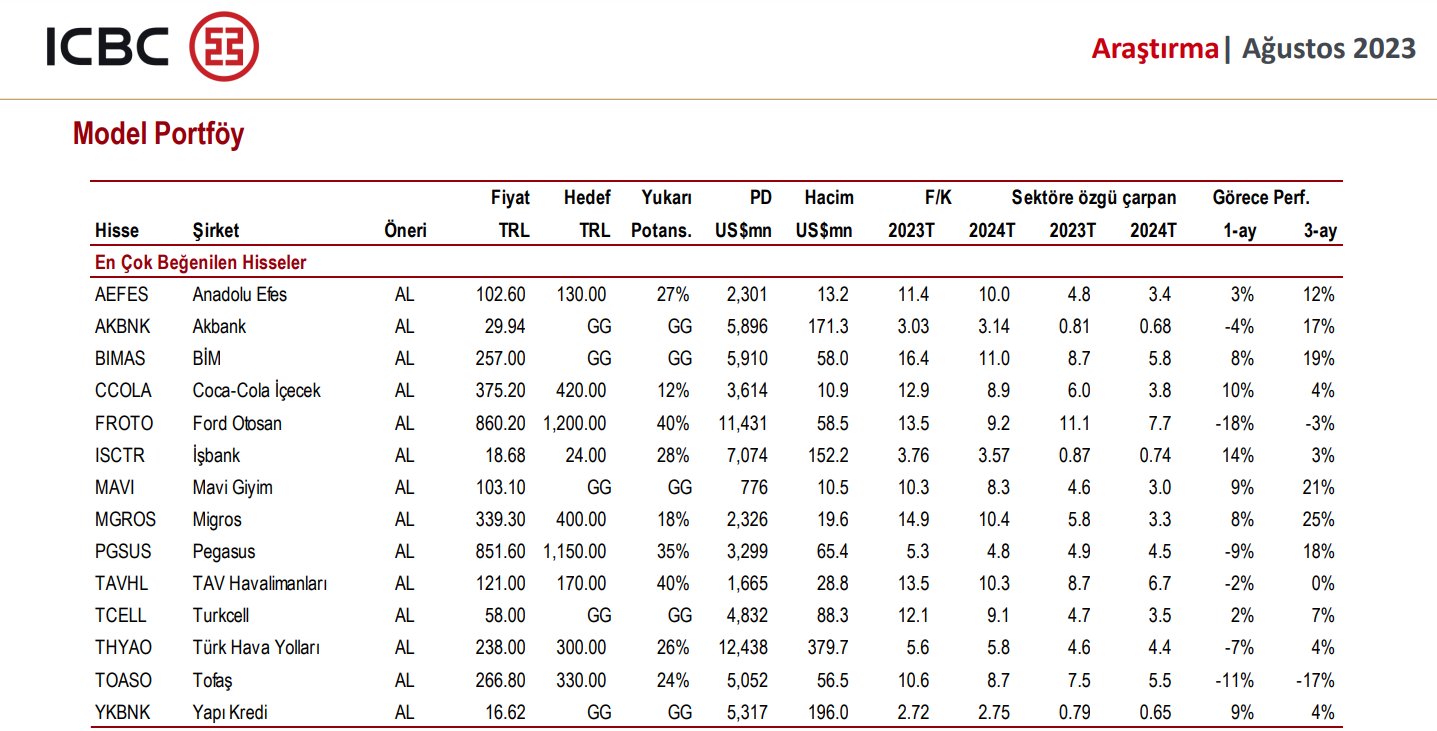Screen dimensions: 1437x731
Task: Click the "Hisse" column header
Action: (x=117, y=231)
